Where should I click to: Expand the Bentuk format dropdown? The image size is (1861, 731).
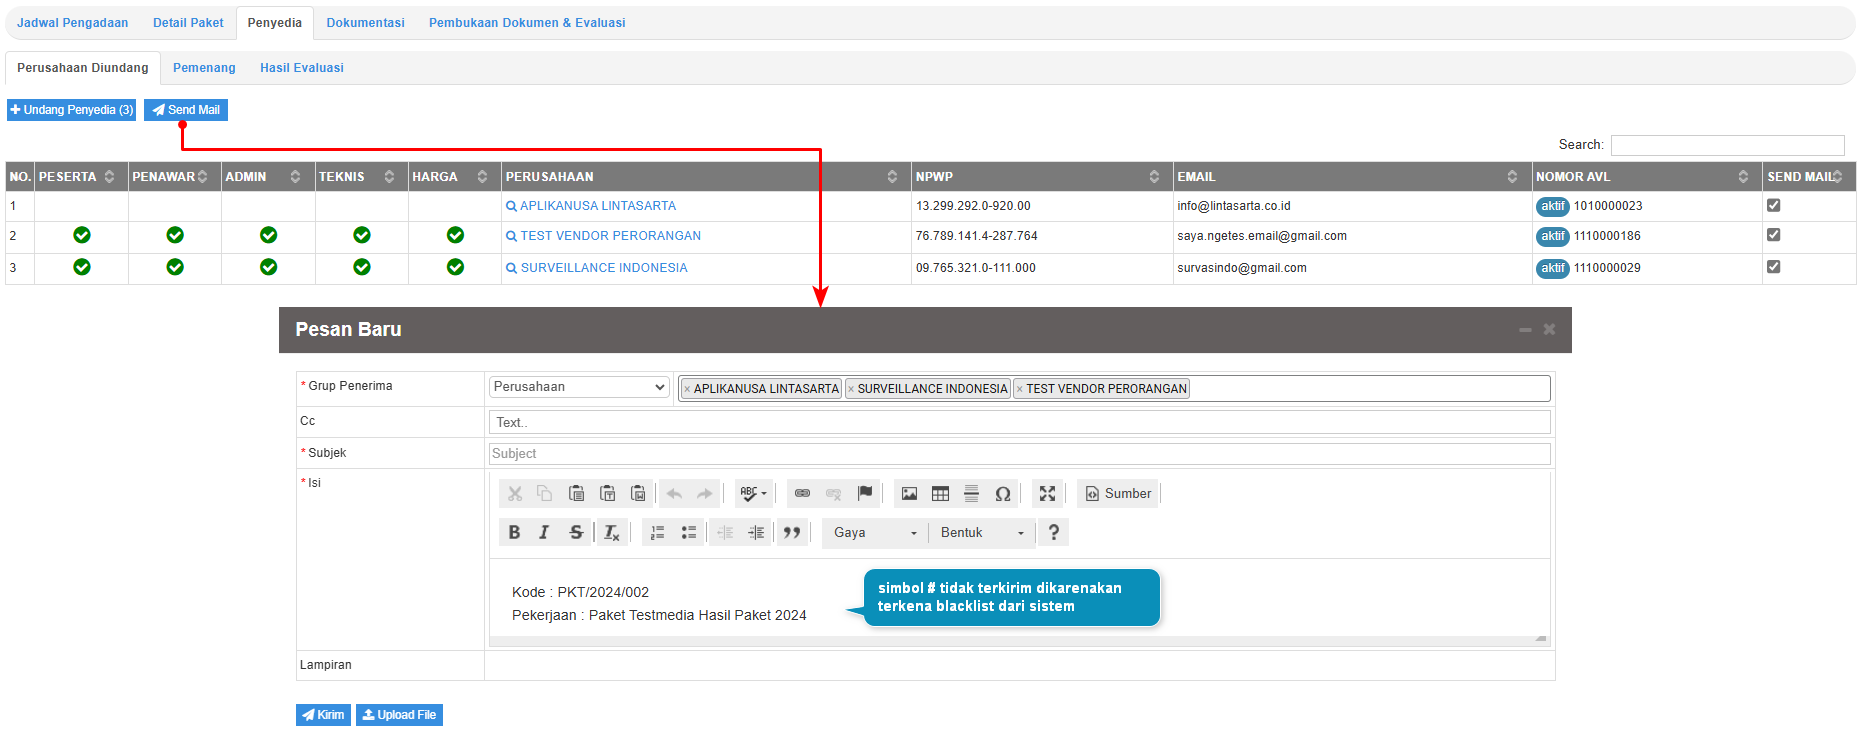point(982,533)
